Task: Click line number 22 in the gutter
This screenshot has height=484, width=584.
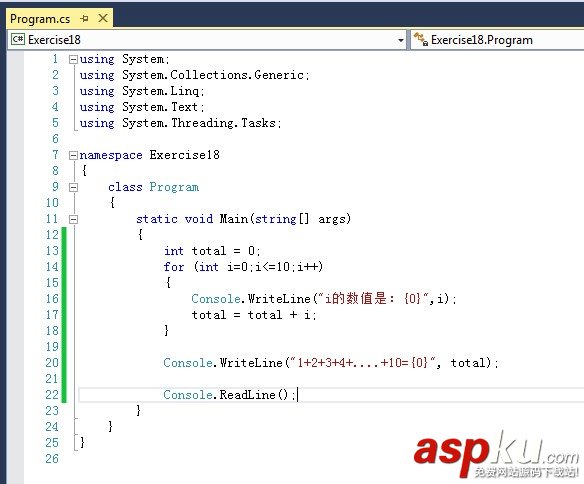Action: (52, 395)
